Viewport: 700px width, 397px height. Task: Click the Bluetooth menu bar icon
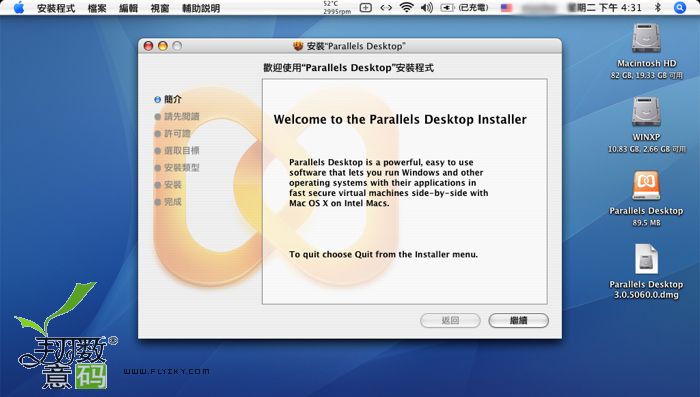tap(658, 8)
